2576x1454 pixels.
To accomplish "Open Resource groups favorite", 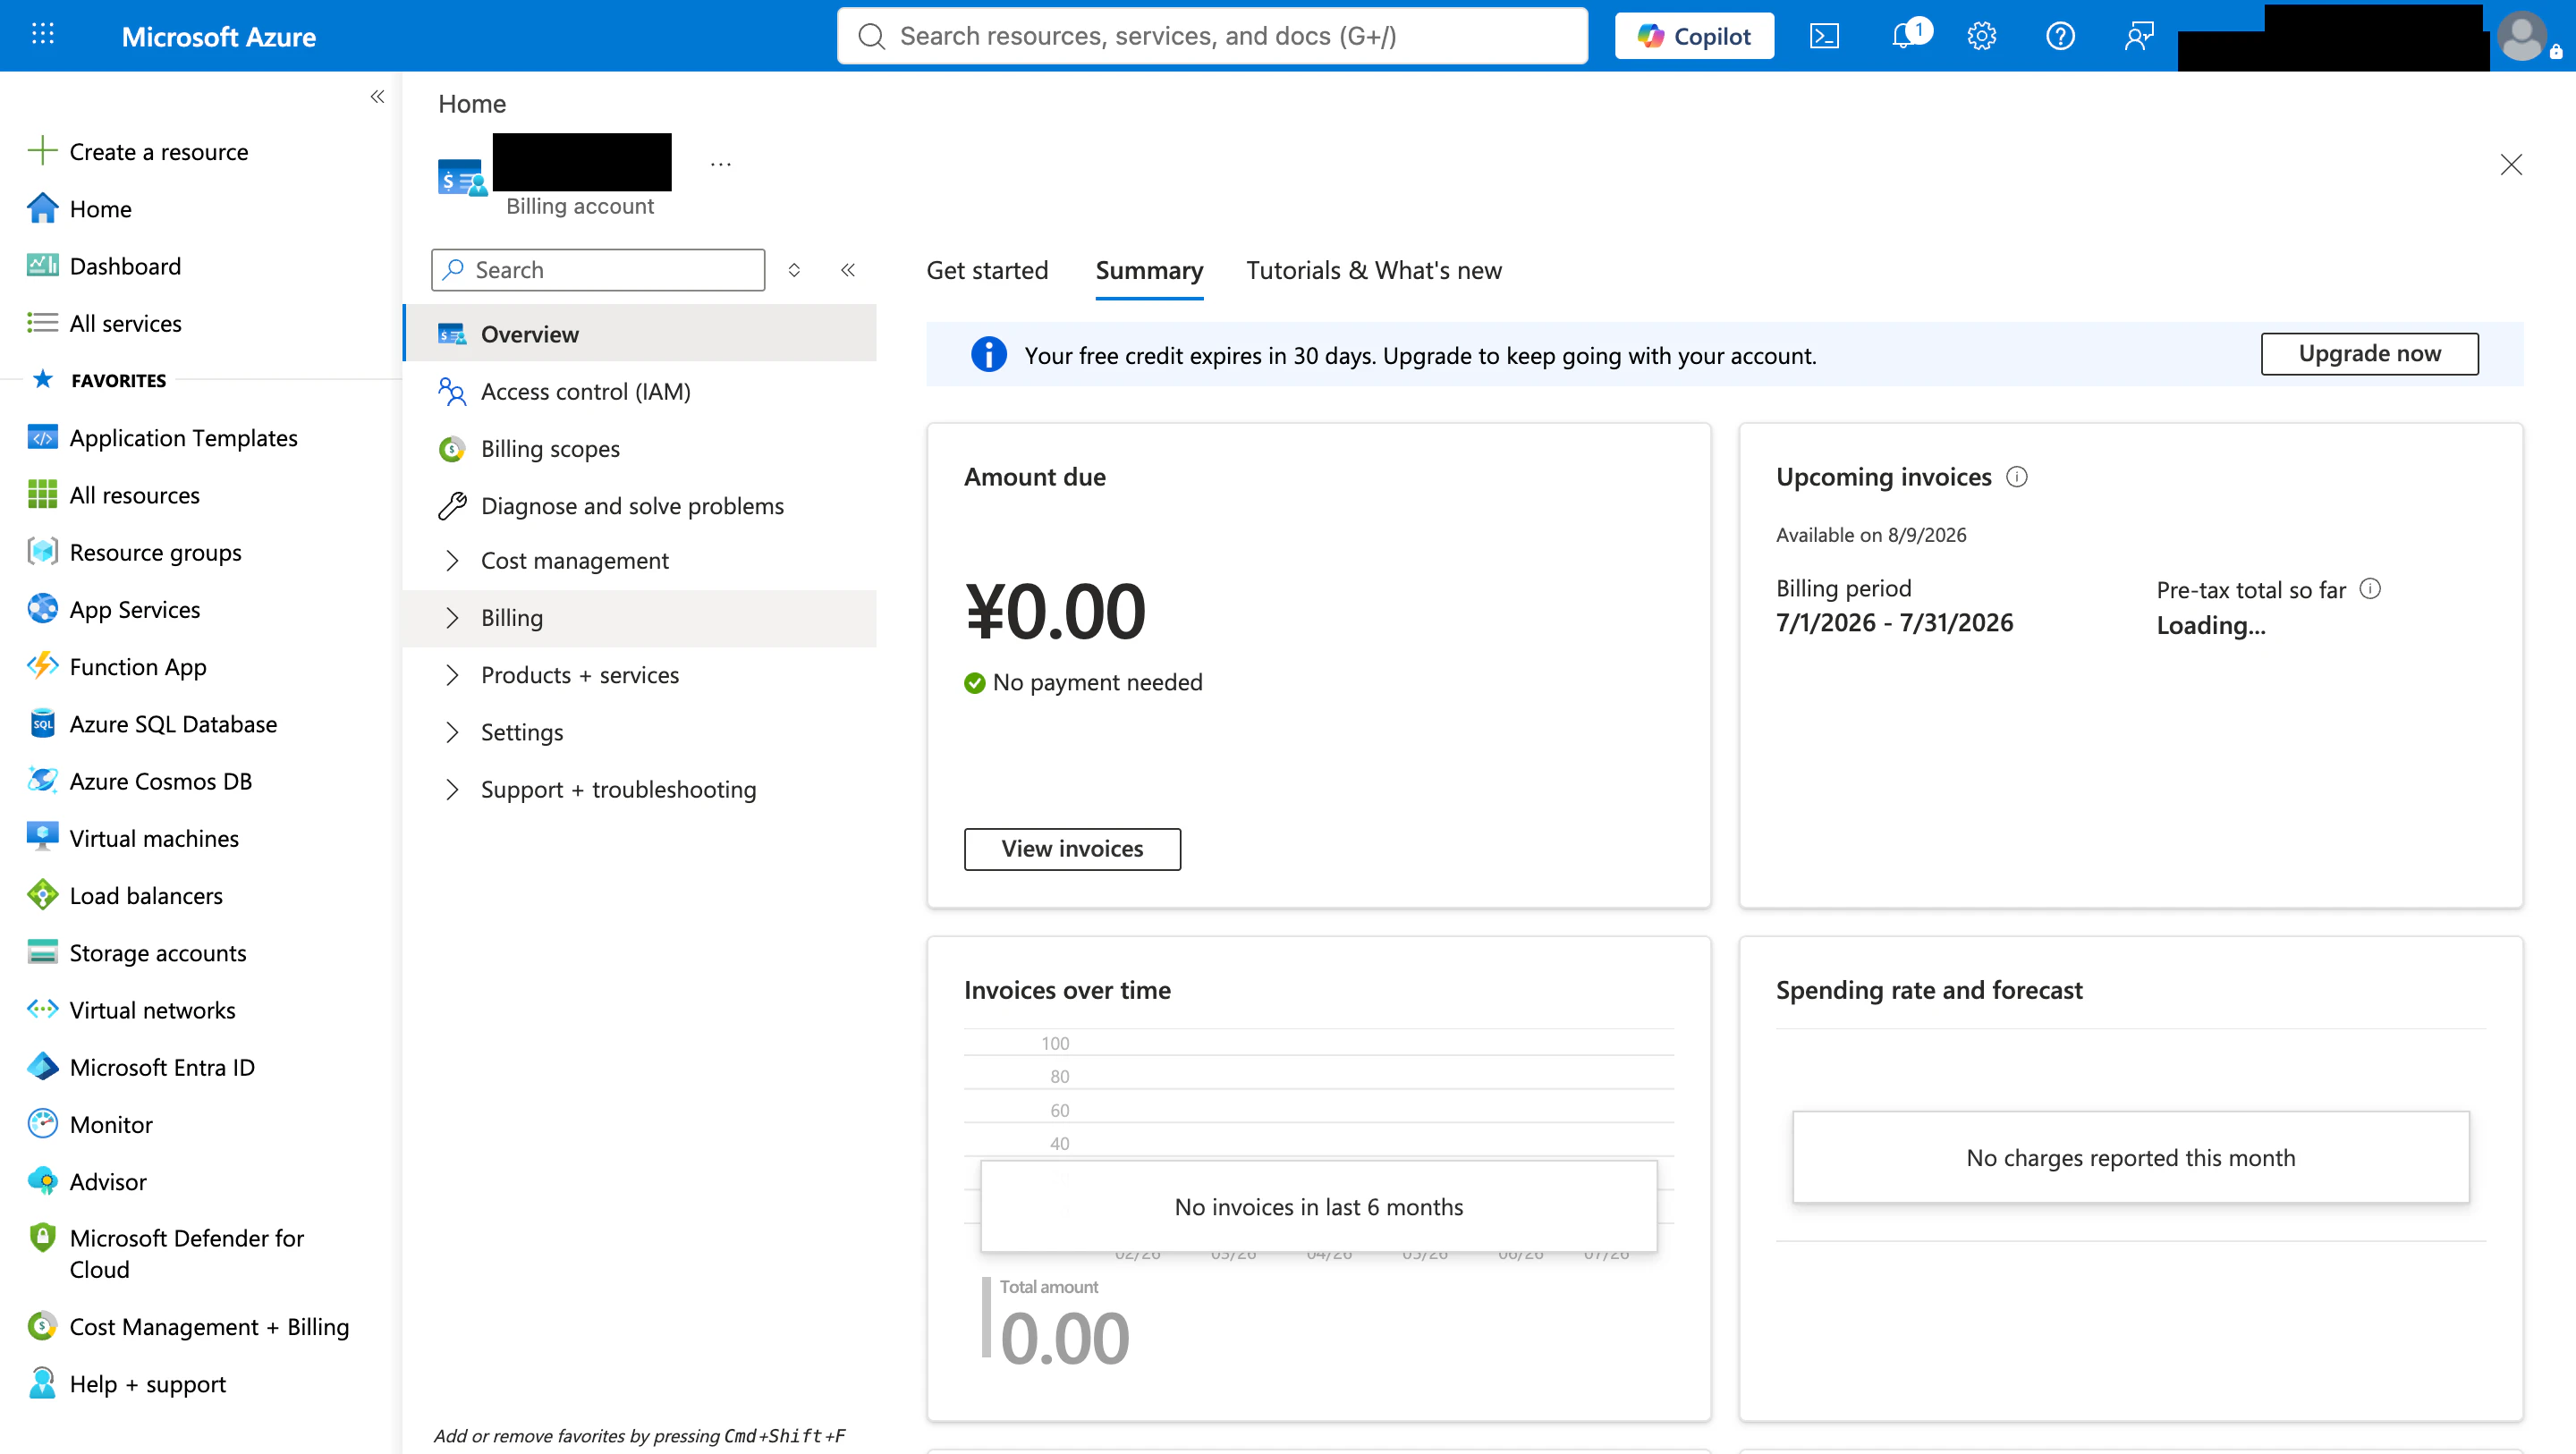I will [x=155, y=551].
